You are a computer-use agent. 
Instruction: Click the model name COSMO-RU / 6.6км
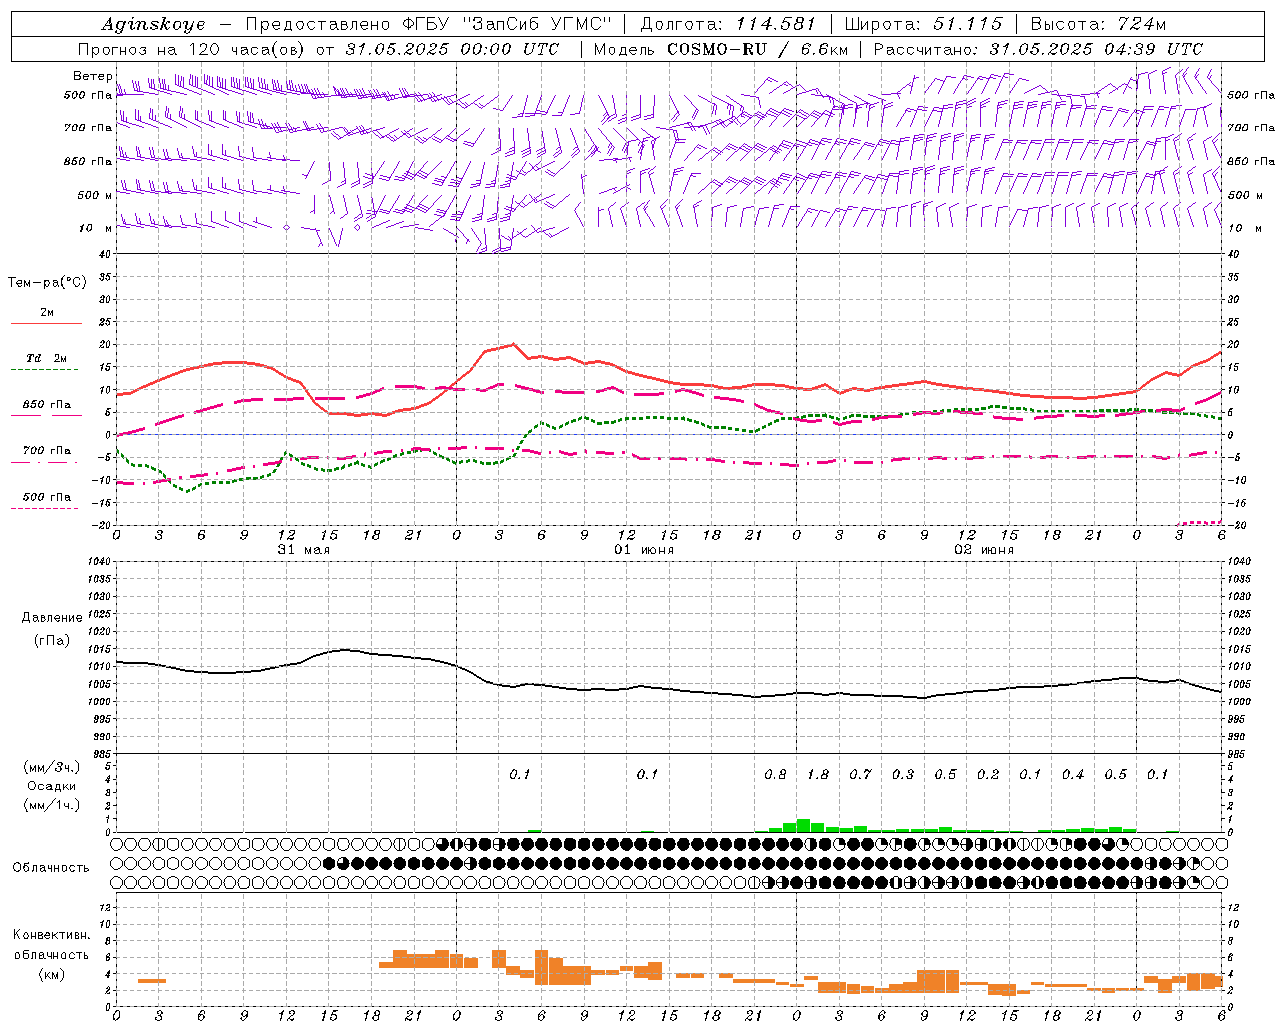(x=757, y=49)
